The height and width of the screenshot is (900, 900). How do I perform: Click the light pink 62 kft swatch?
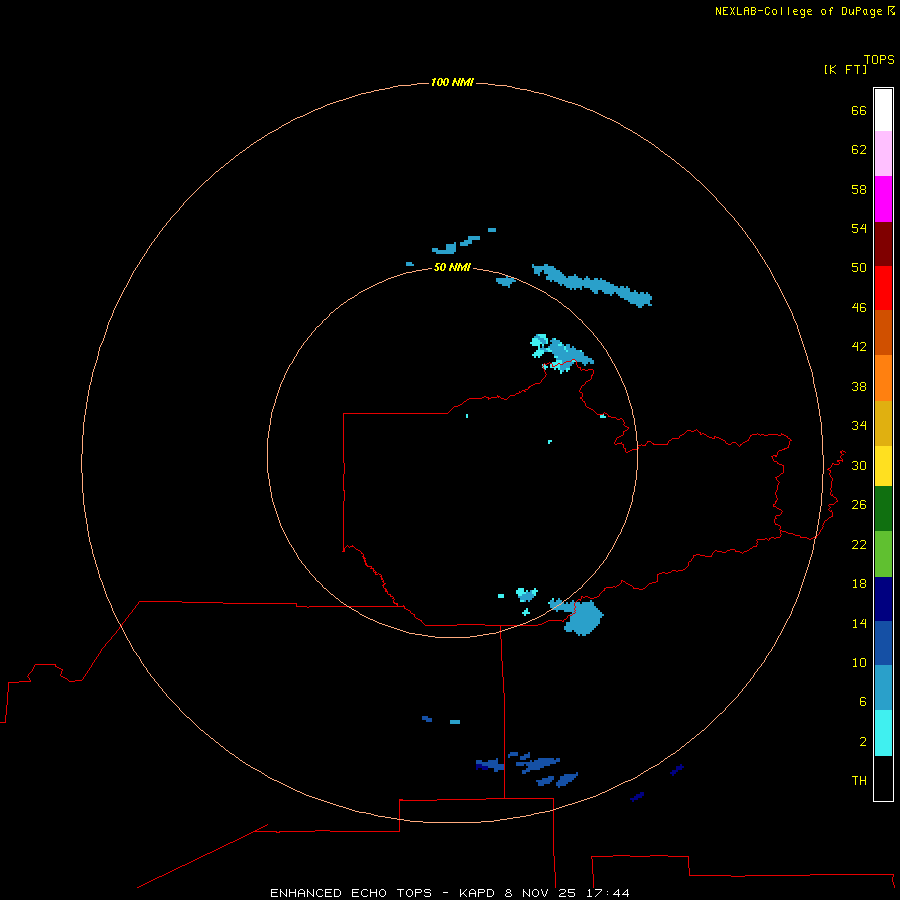click(883, 153)
